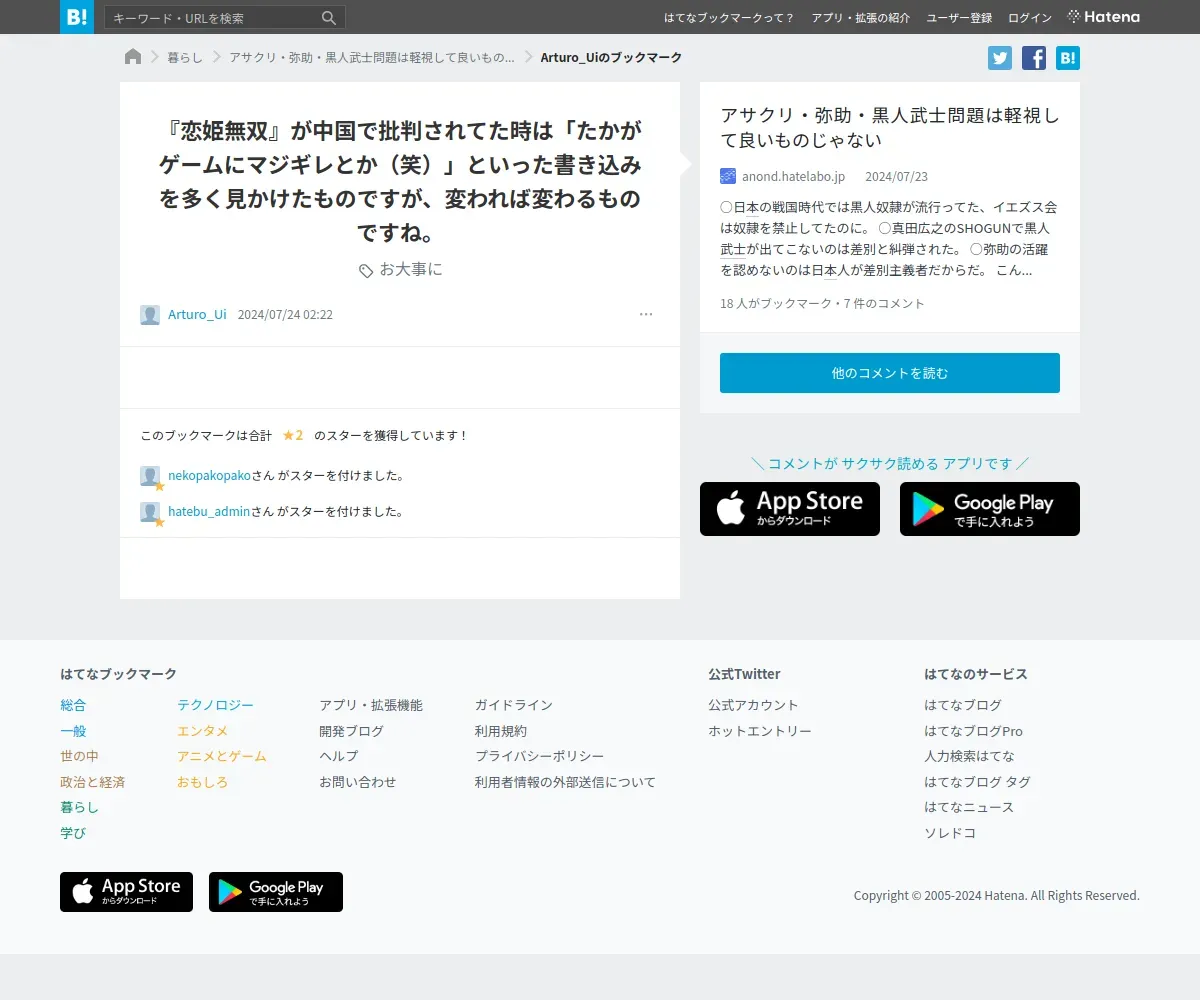Image resolution: width=1200 pixels, height=1000 pixels.
Task: Click the yellow star count ★2
Action: 293,436
